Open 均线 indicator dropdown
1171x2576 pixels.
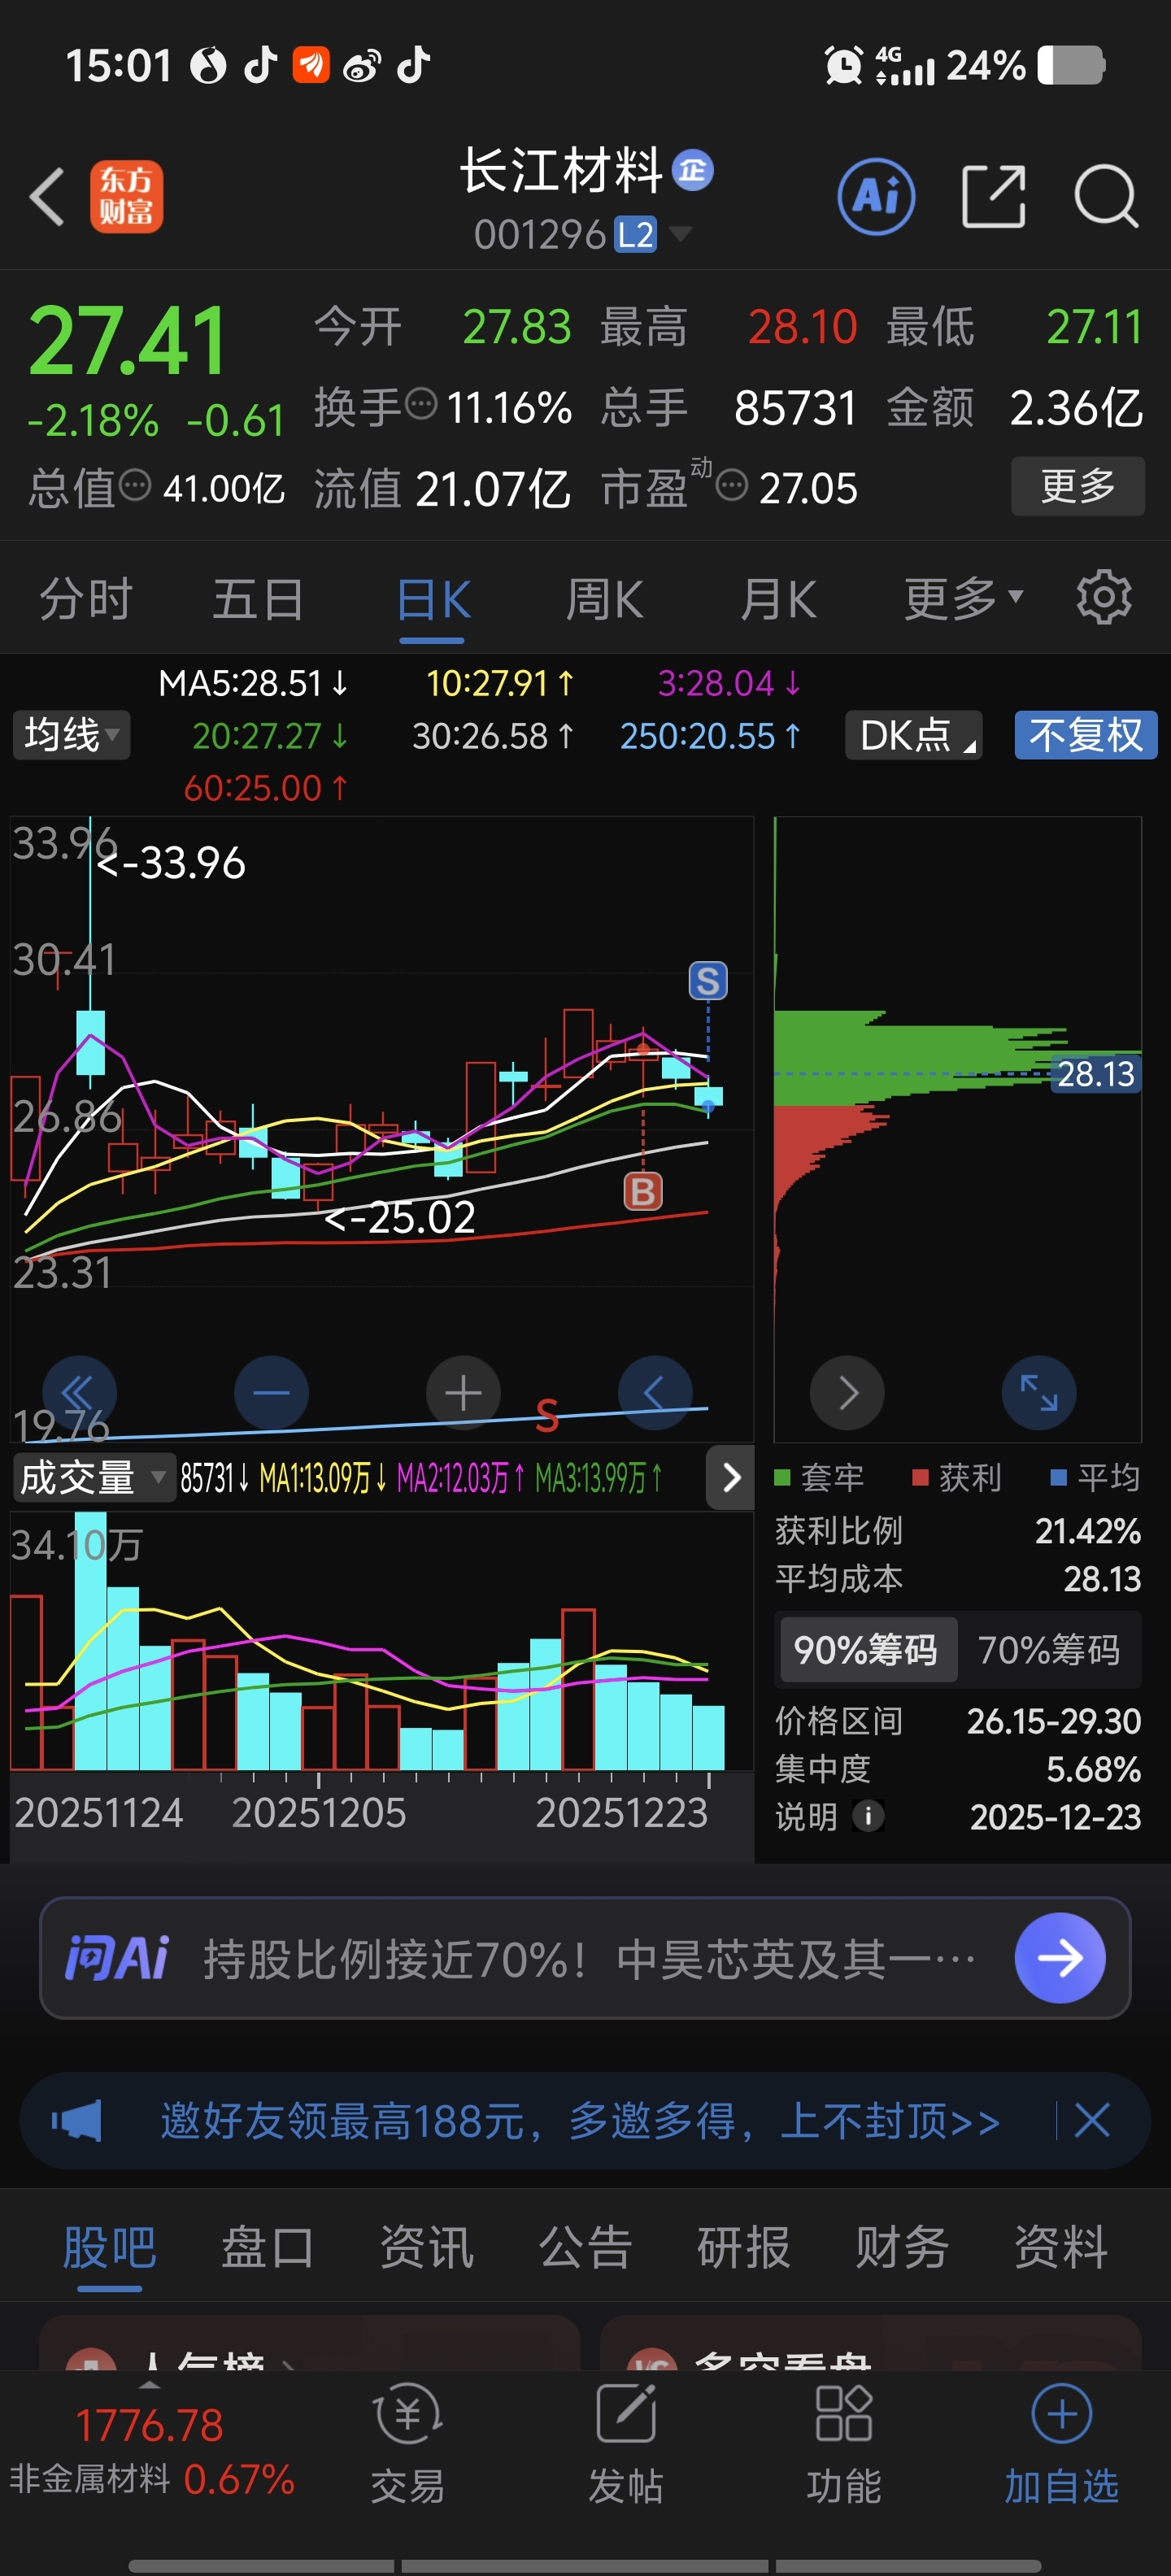(71, 735)
